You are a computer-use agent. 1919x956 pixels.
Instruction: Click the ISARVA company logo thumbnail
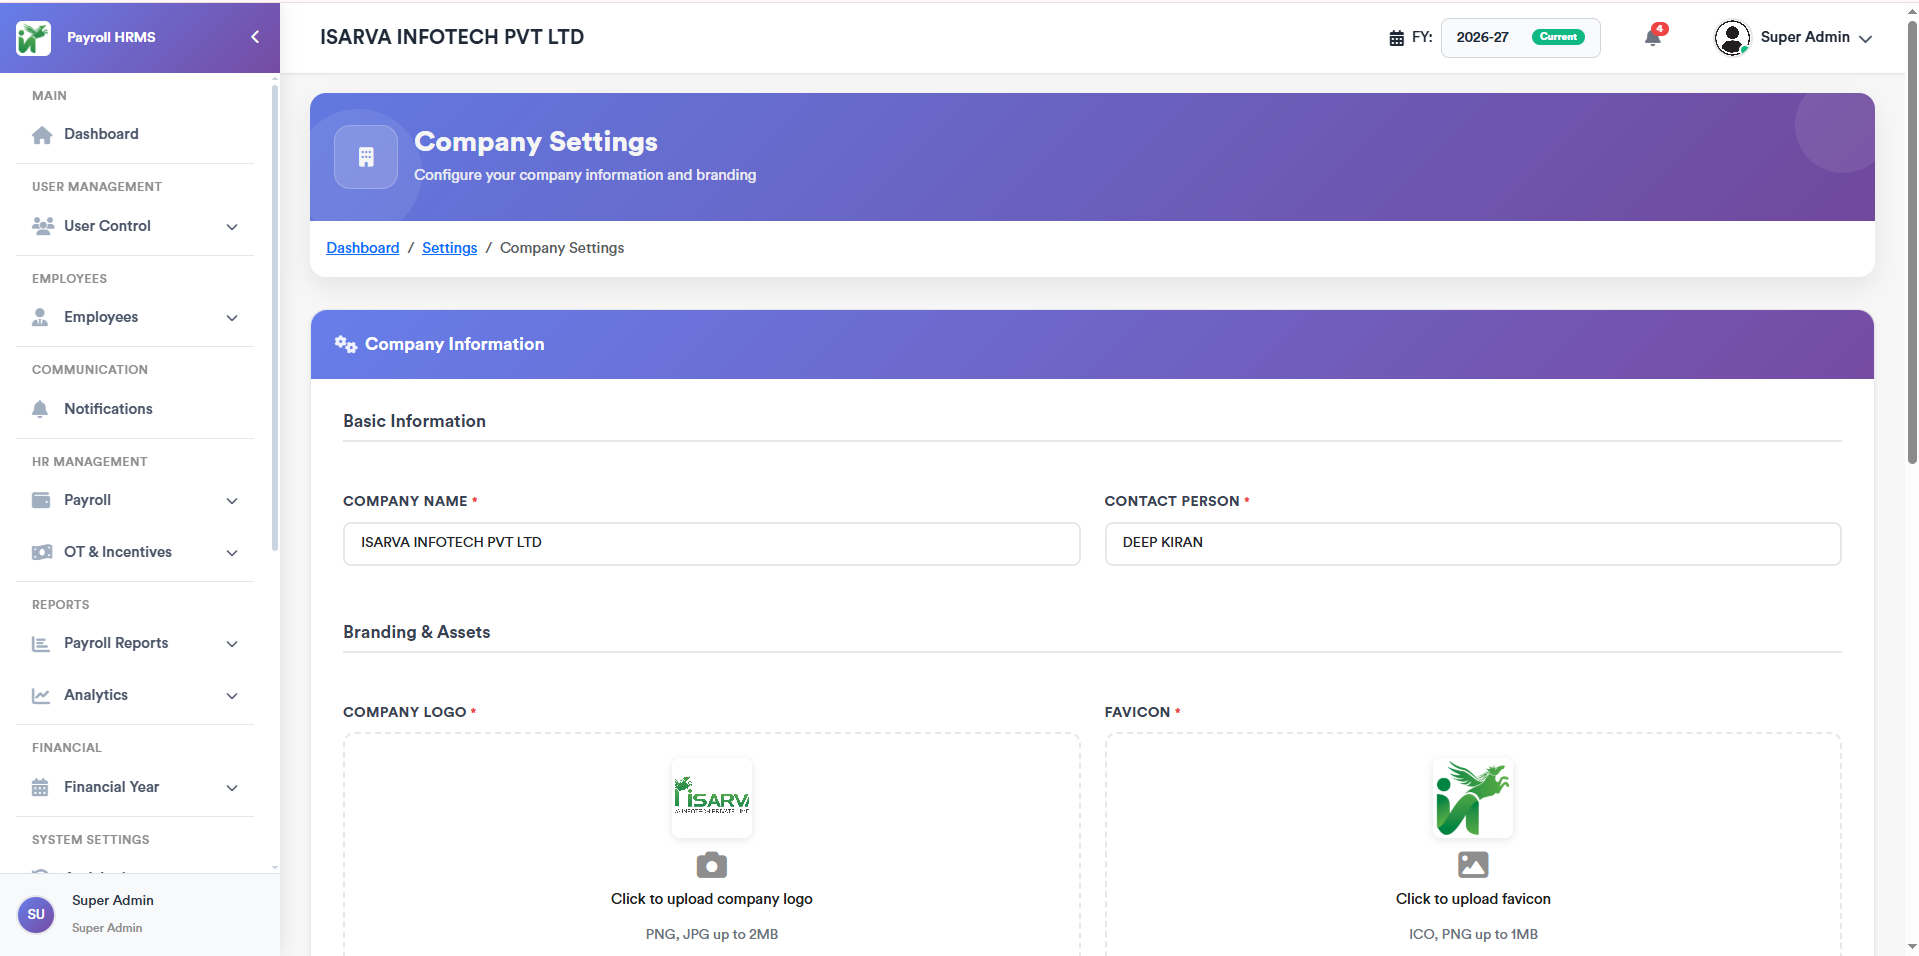712,797
